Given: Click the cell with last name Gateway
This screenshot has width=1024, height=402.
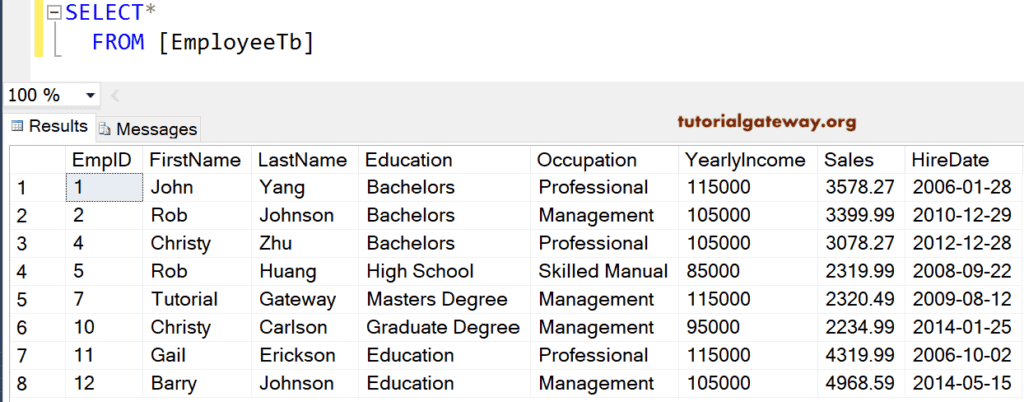Looking at the screenshot, I should pos(297,299).
